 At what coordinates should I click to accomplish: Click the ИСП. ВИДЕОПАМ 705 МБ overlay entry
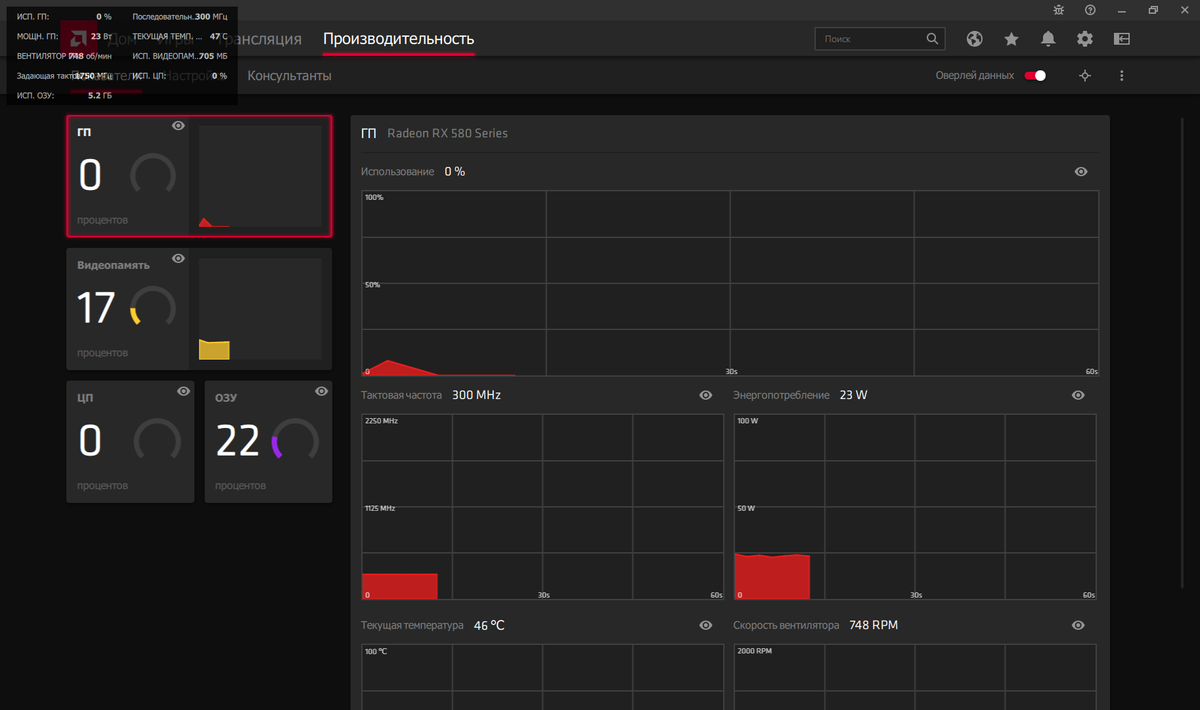click(x=180, y=56)
